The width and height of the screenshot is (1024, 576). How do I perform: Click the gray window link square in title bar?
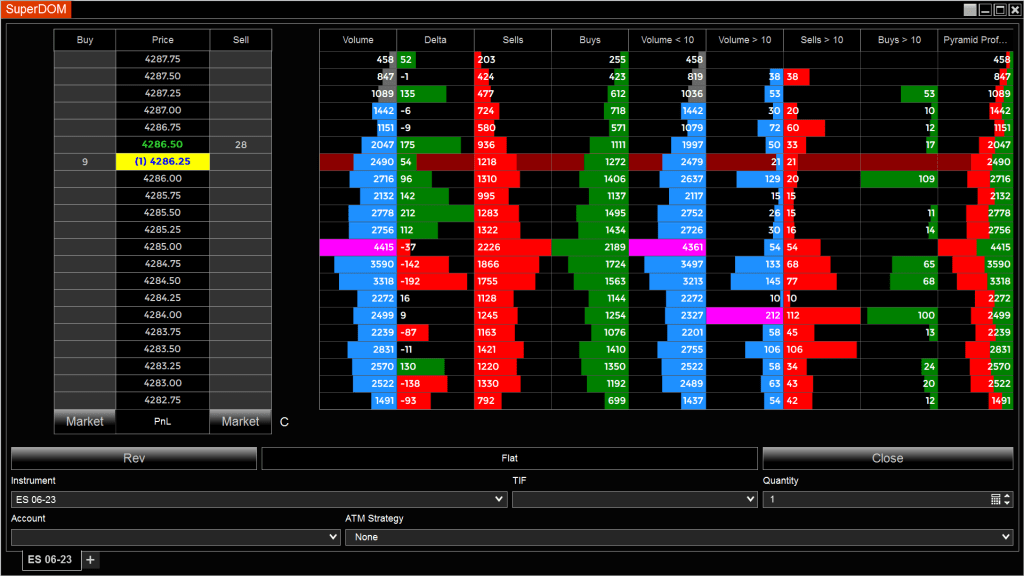(969, 9)
